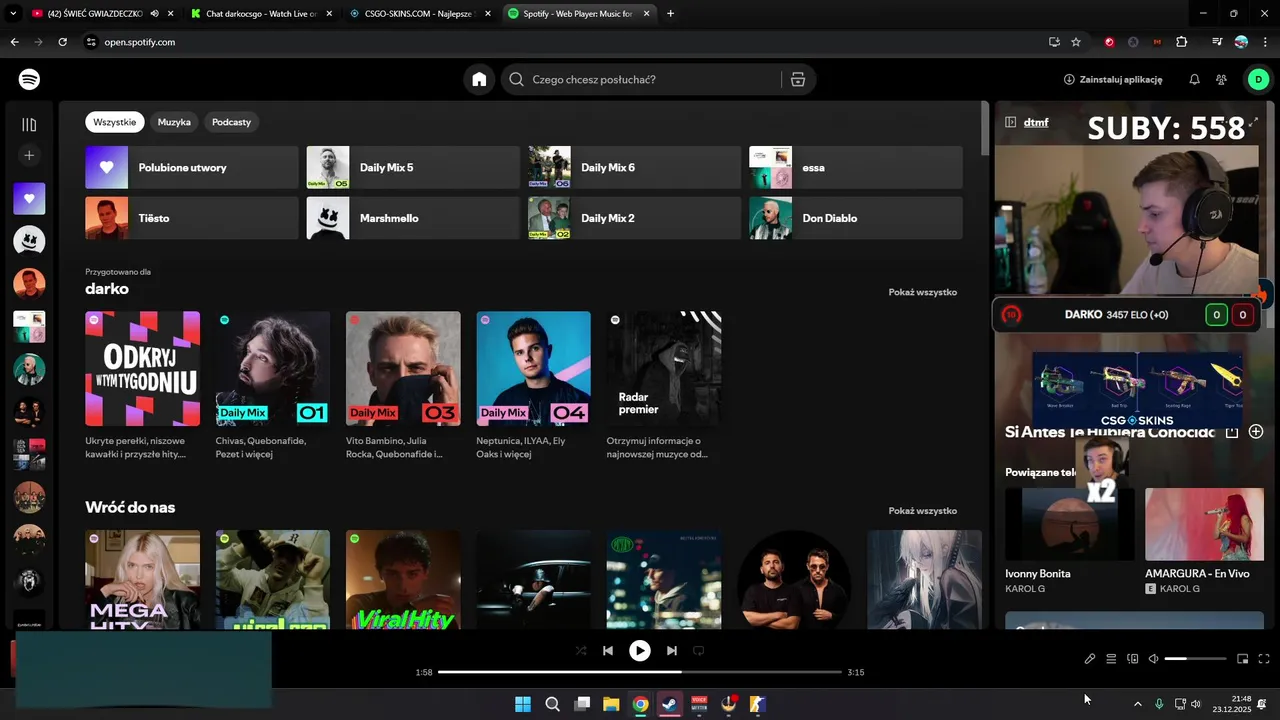The height and width of the screenshot is (720, 1280).
Task: Bookmark this page with star icon
Action: coord(1076,42)
